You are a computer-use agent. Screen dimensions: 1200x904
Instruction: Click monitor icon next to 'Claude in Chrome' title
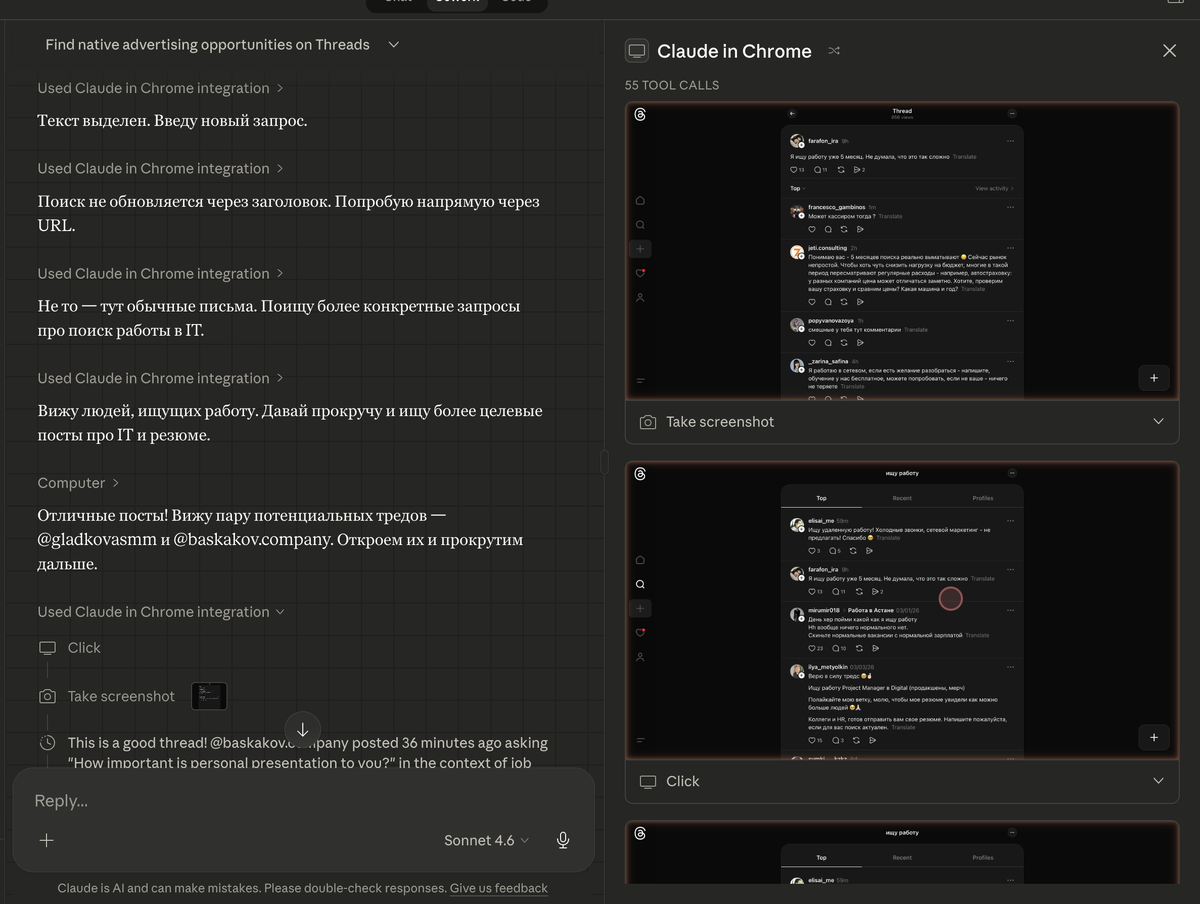(636, 51)
